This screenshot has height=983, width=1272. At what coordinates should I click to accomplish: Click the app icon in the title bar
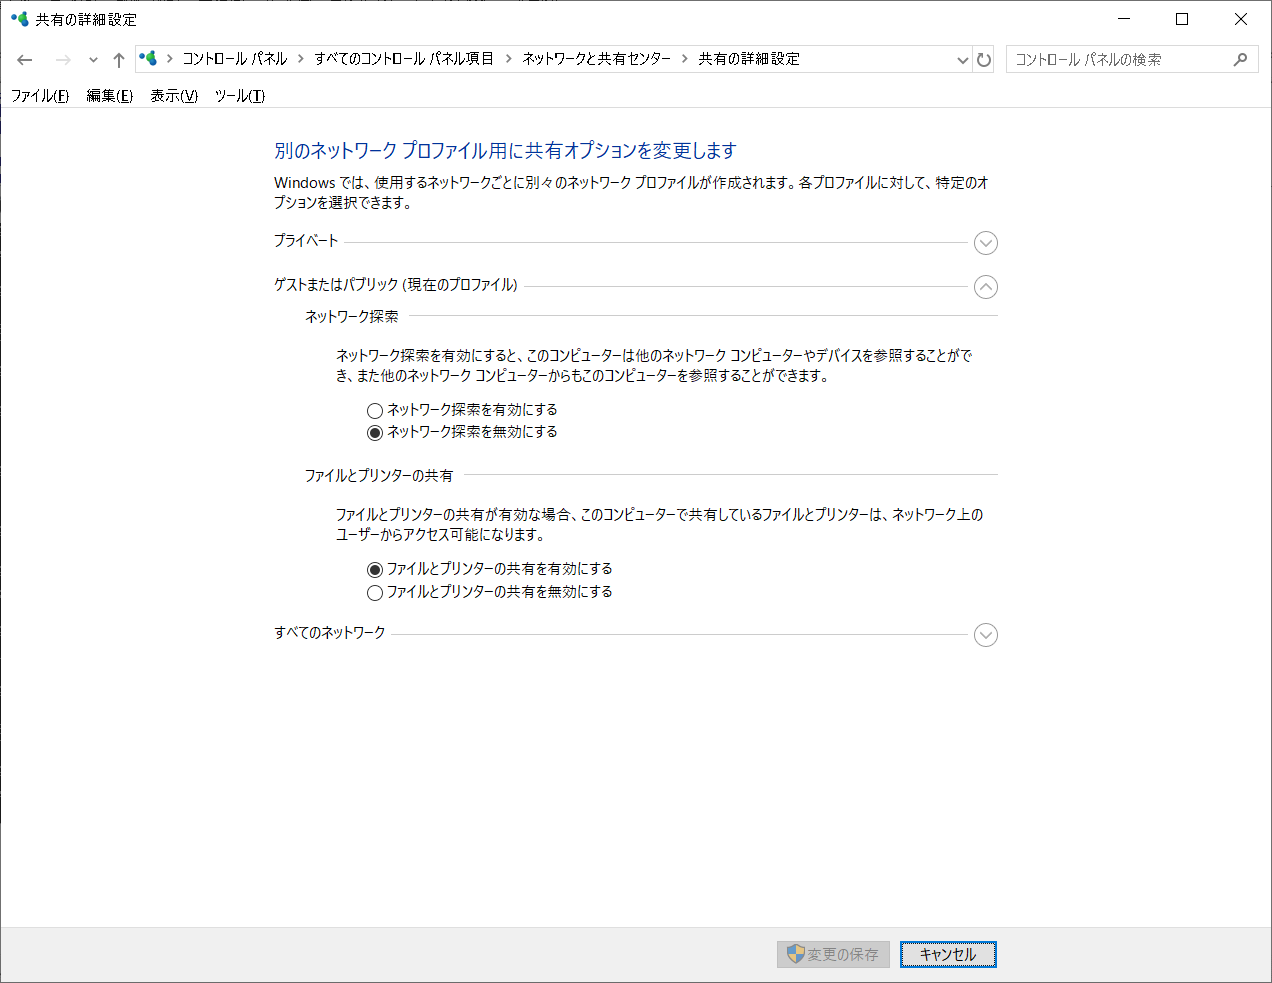coord(20,18)
